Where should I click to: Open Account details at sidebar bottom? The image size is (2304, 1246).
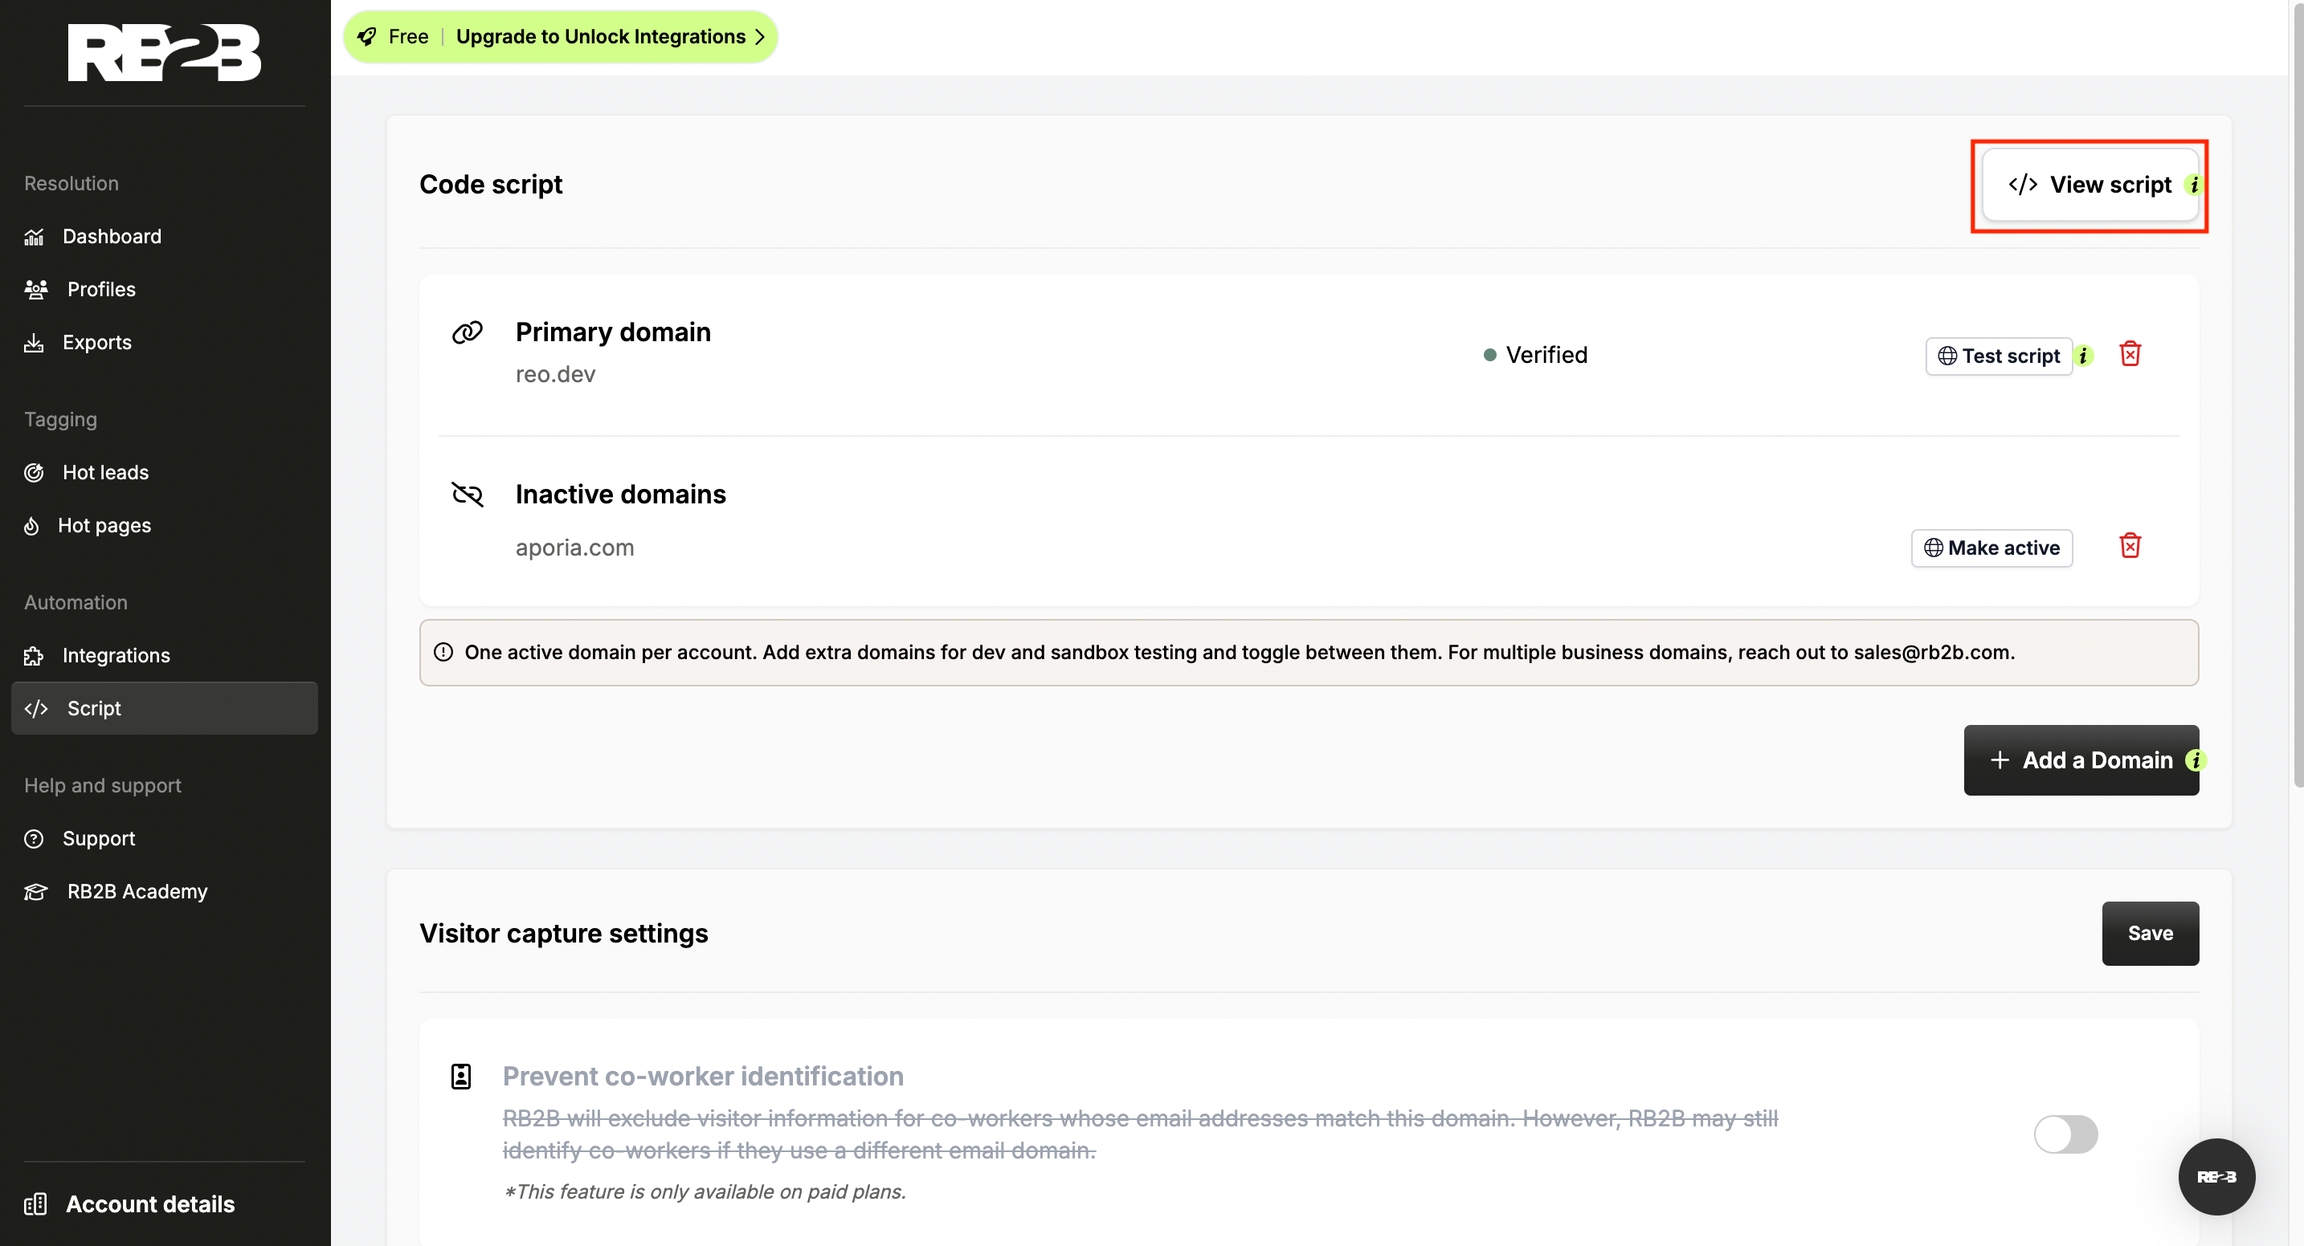(x=150, y=1204)
